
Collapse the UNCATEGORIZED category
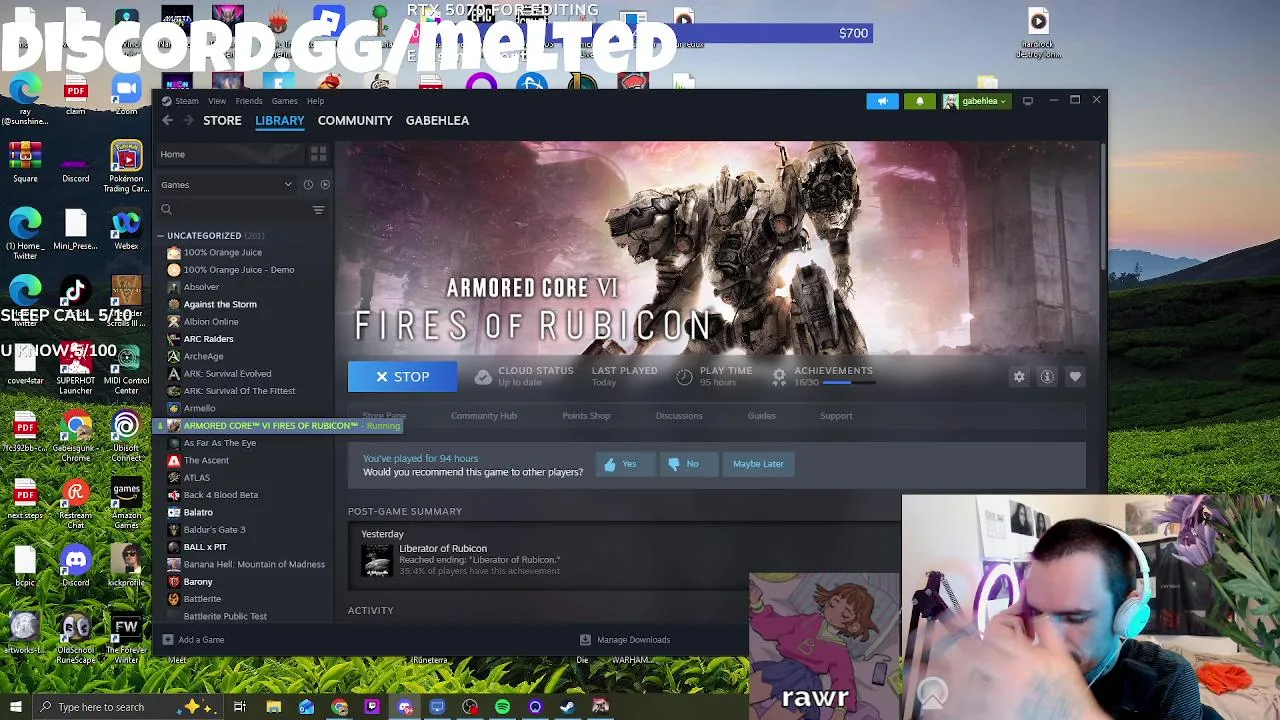tap(160, 236)
